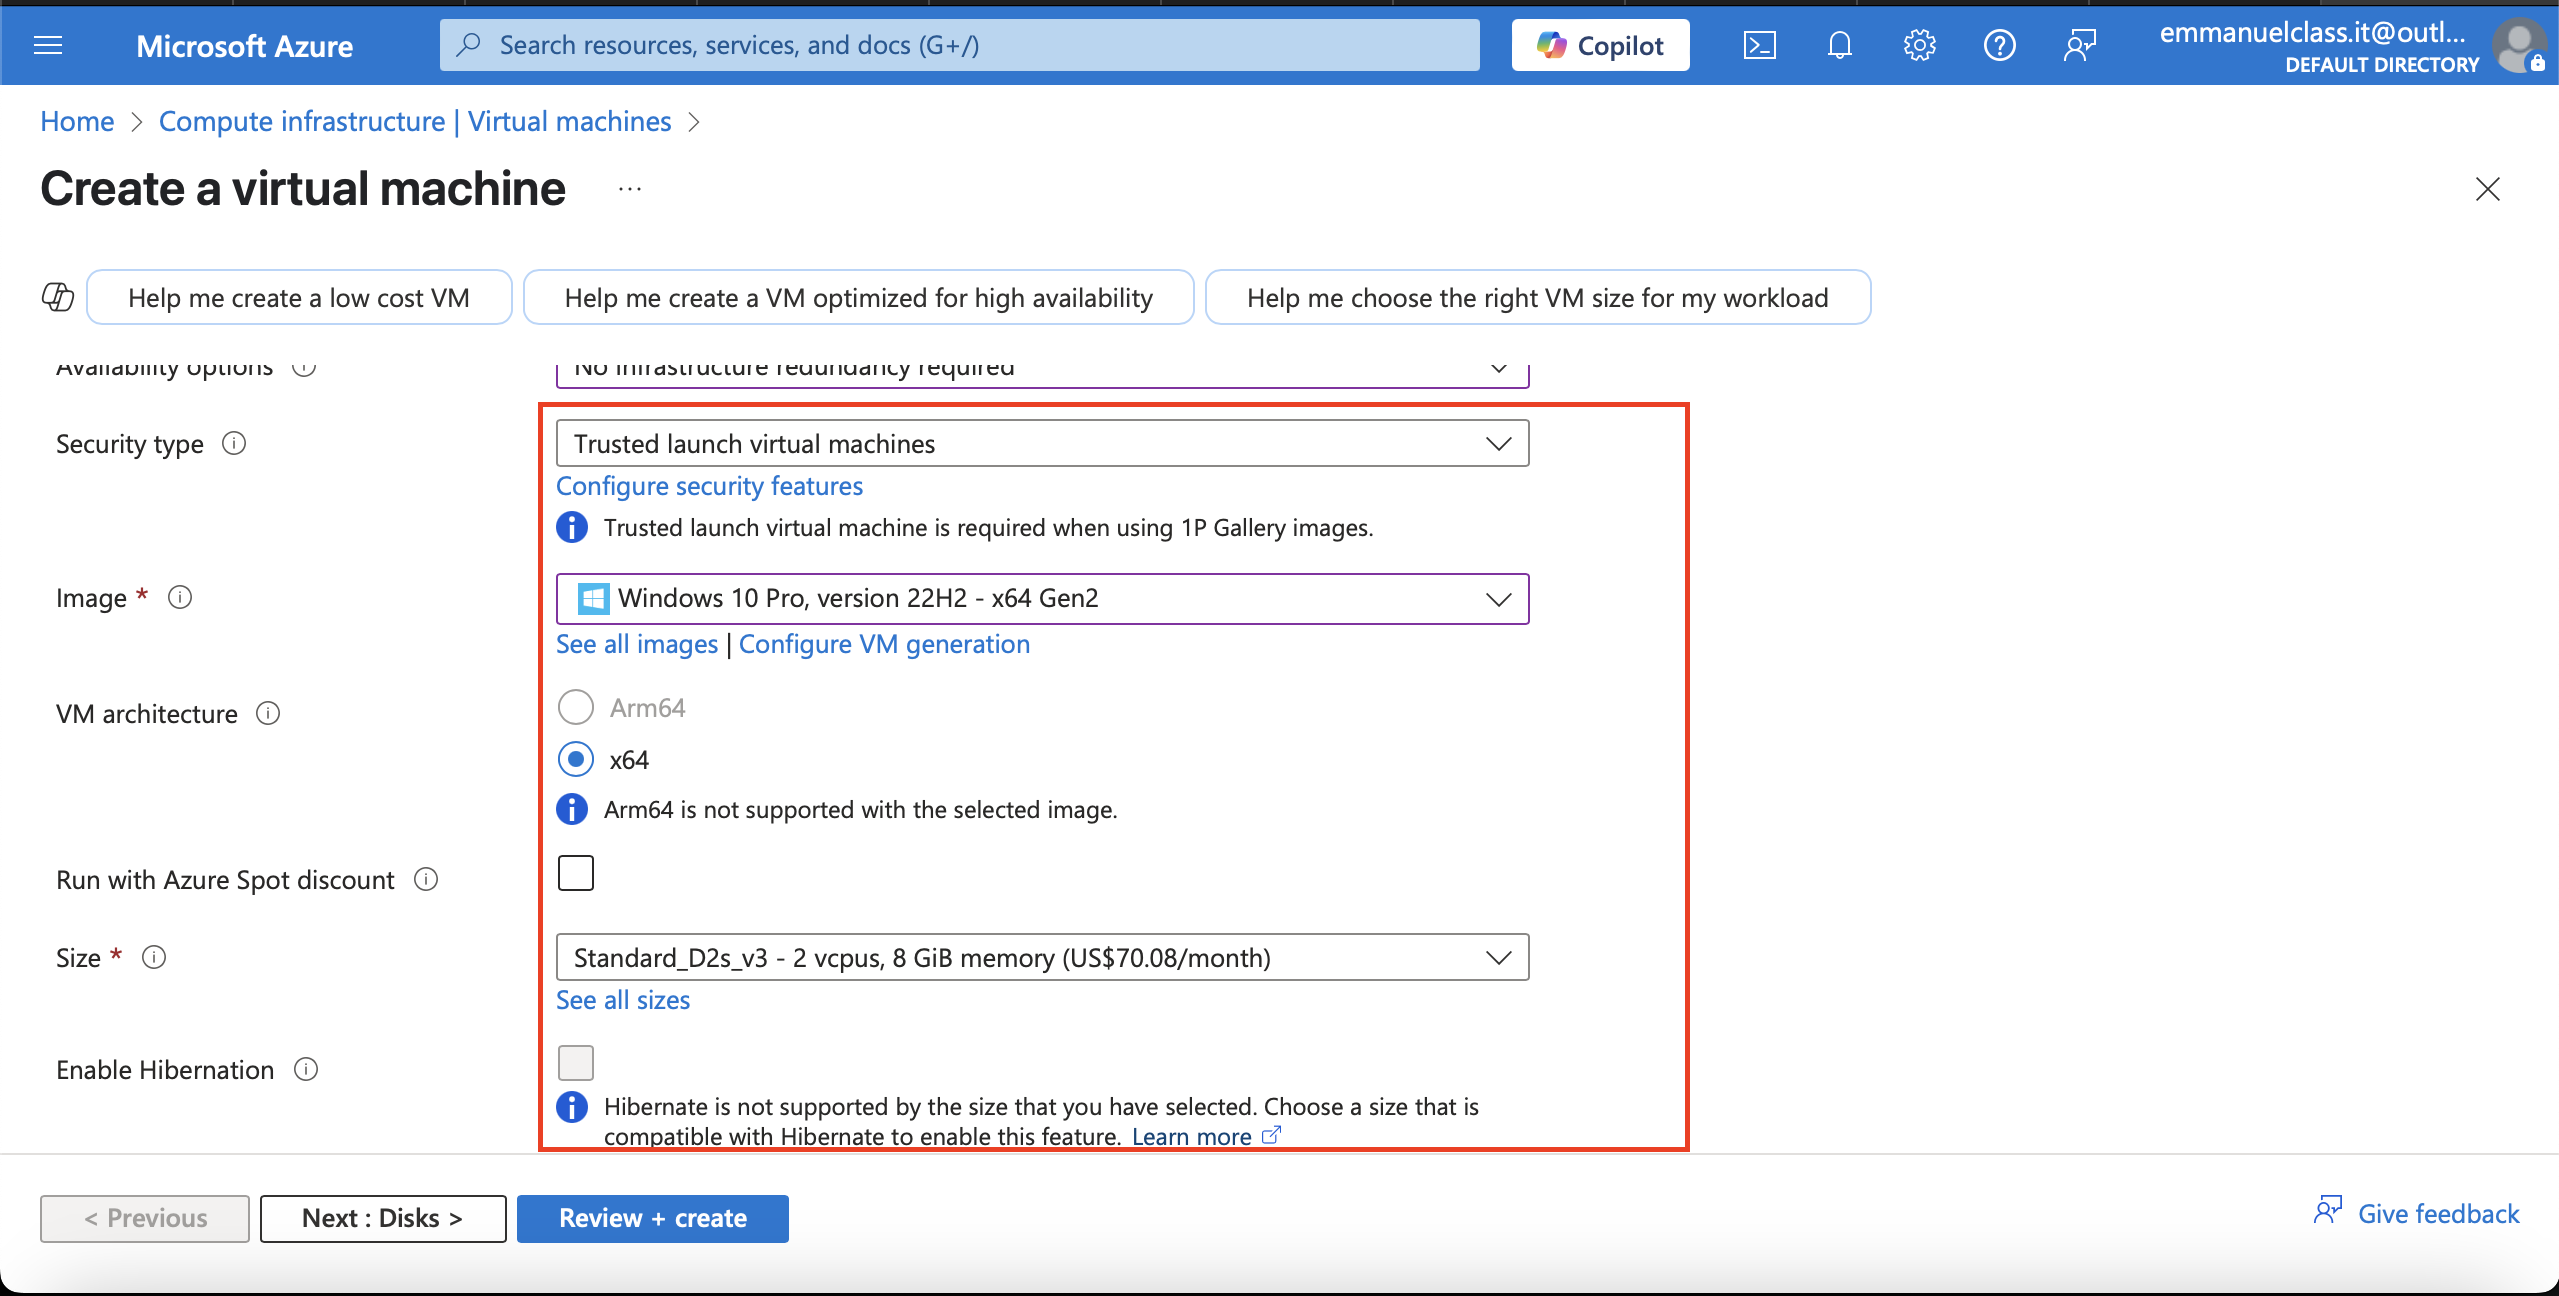Click Configure security features link
The height and width of the screenshot is (1296, 2559).
[x=709, y=485]
